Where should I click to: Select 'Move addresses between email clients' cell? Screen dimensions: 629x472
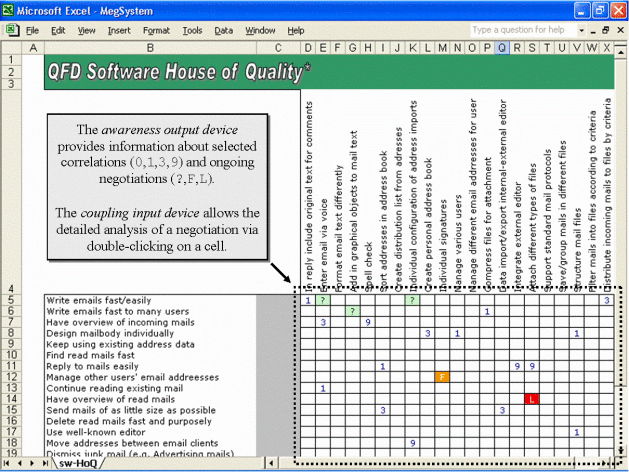tap(150, 443)
